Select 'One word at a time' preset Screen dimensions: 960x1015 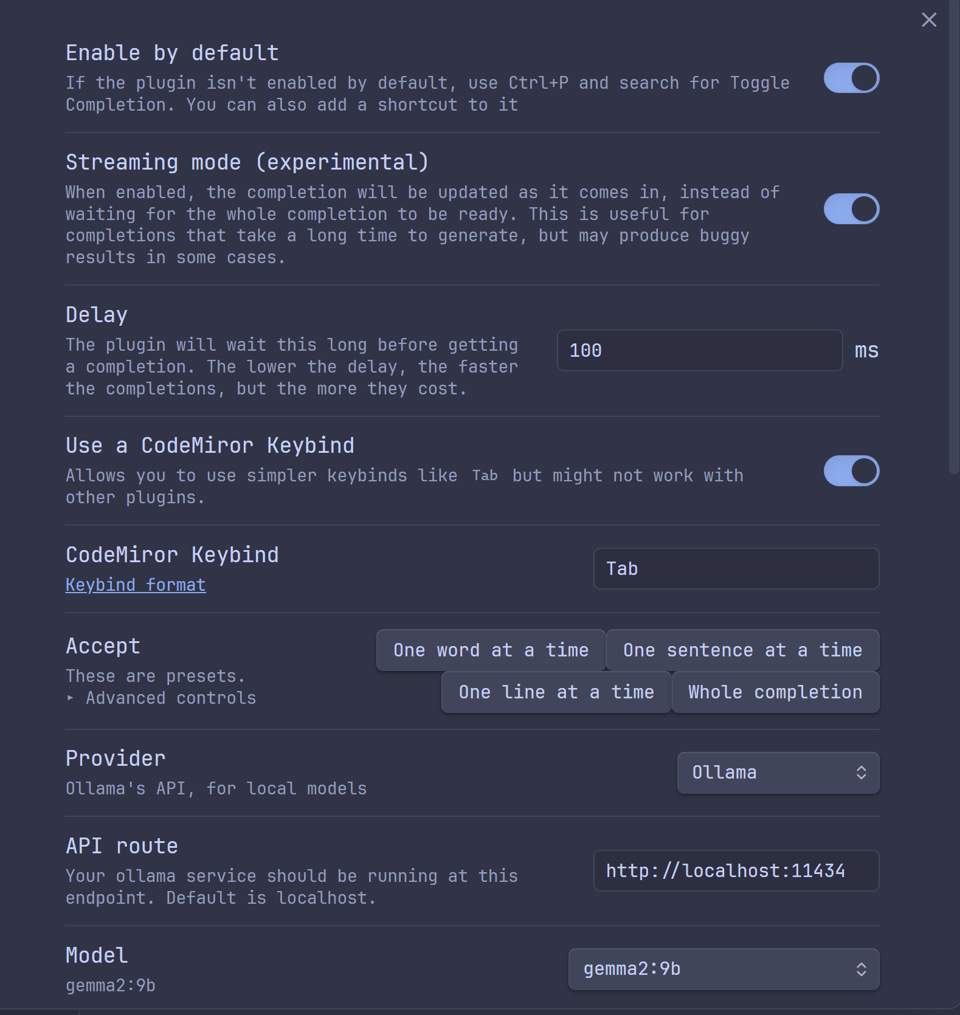[x=490, y=650]
